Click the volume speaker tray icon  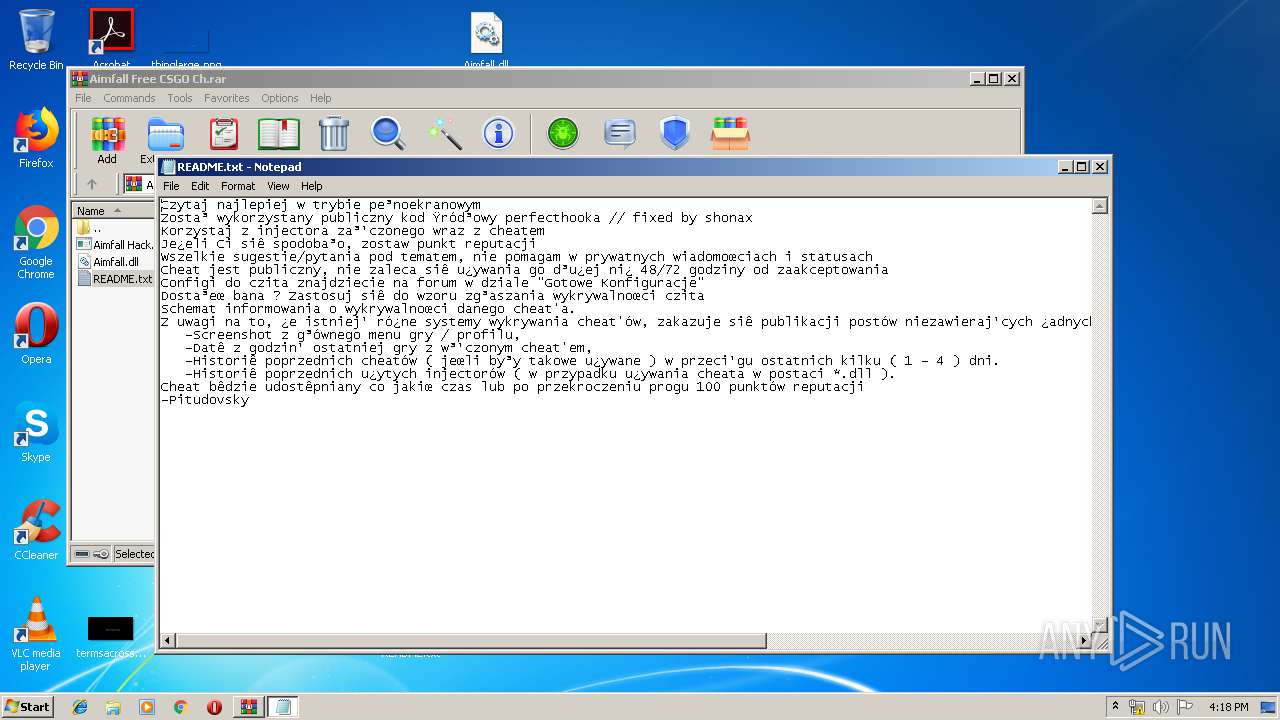1161,707
